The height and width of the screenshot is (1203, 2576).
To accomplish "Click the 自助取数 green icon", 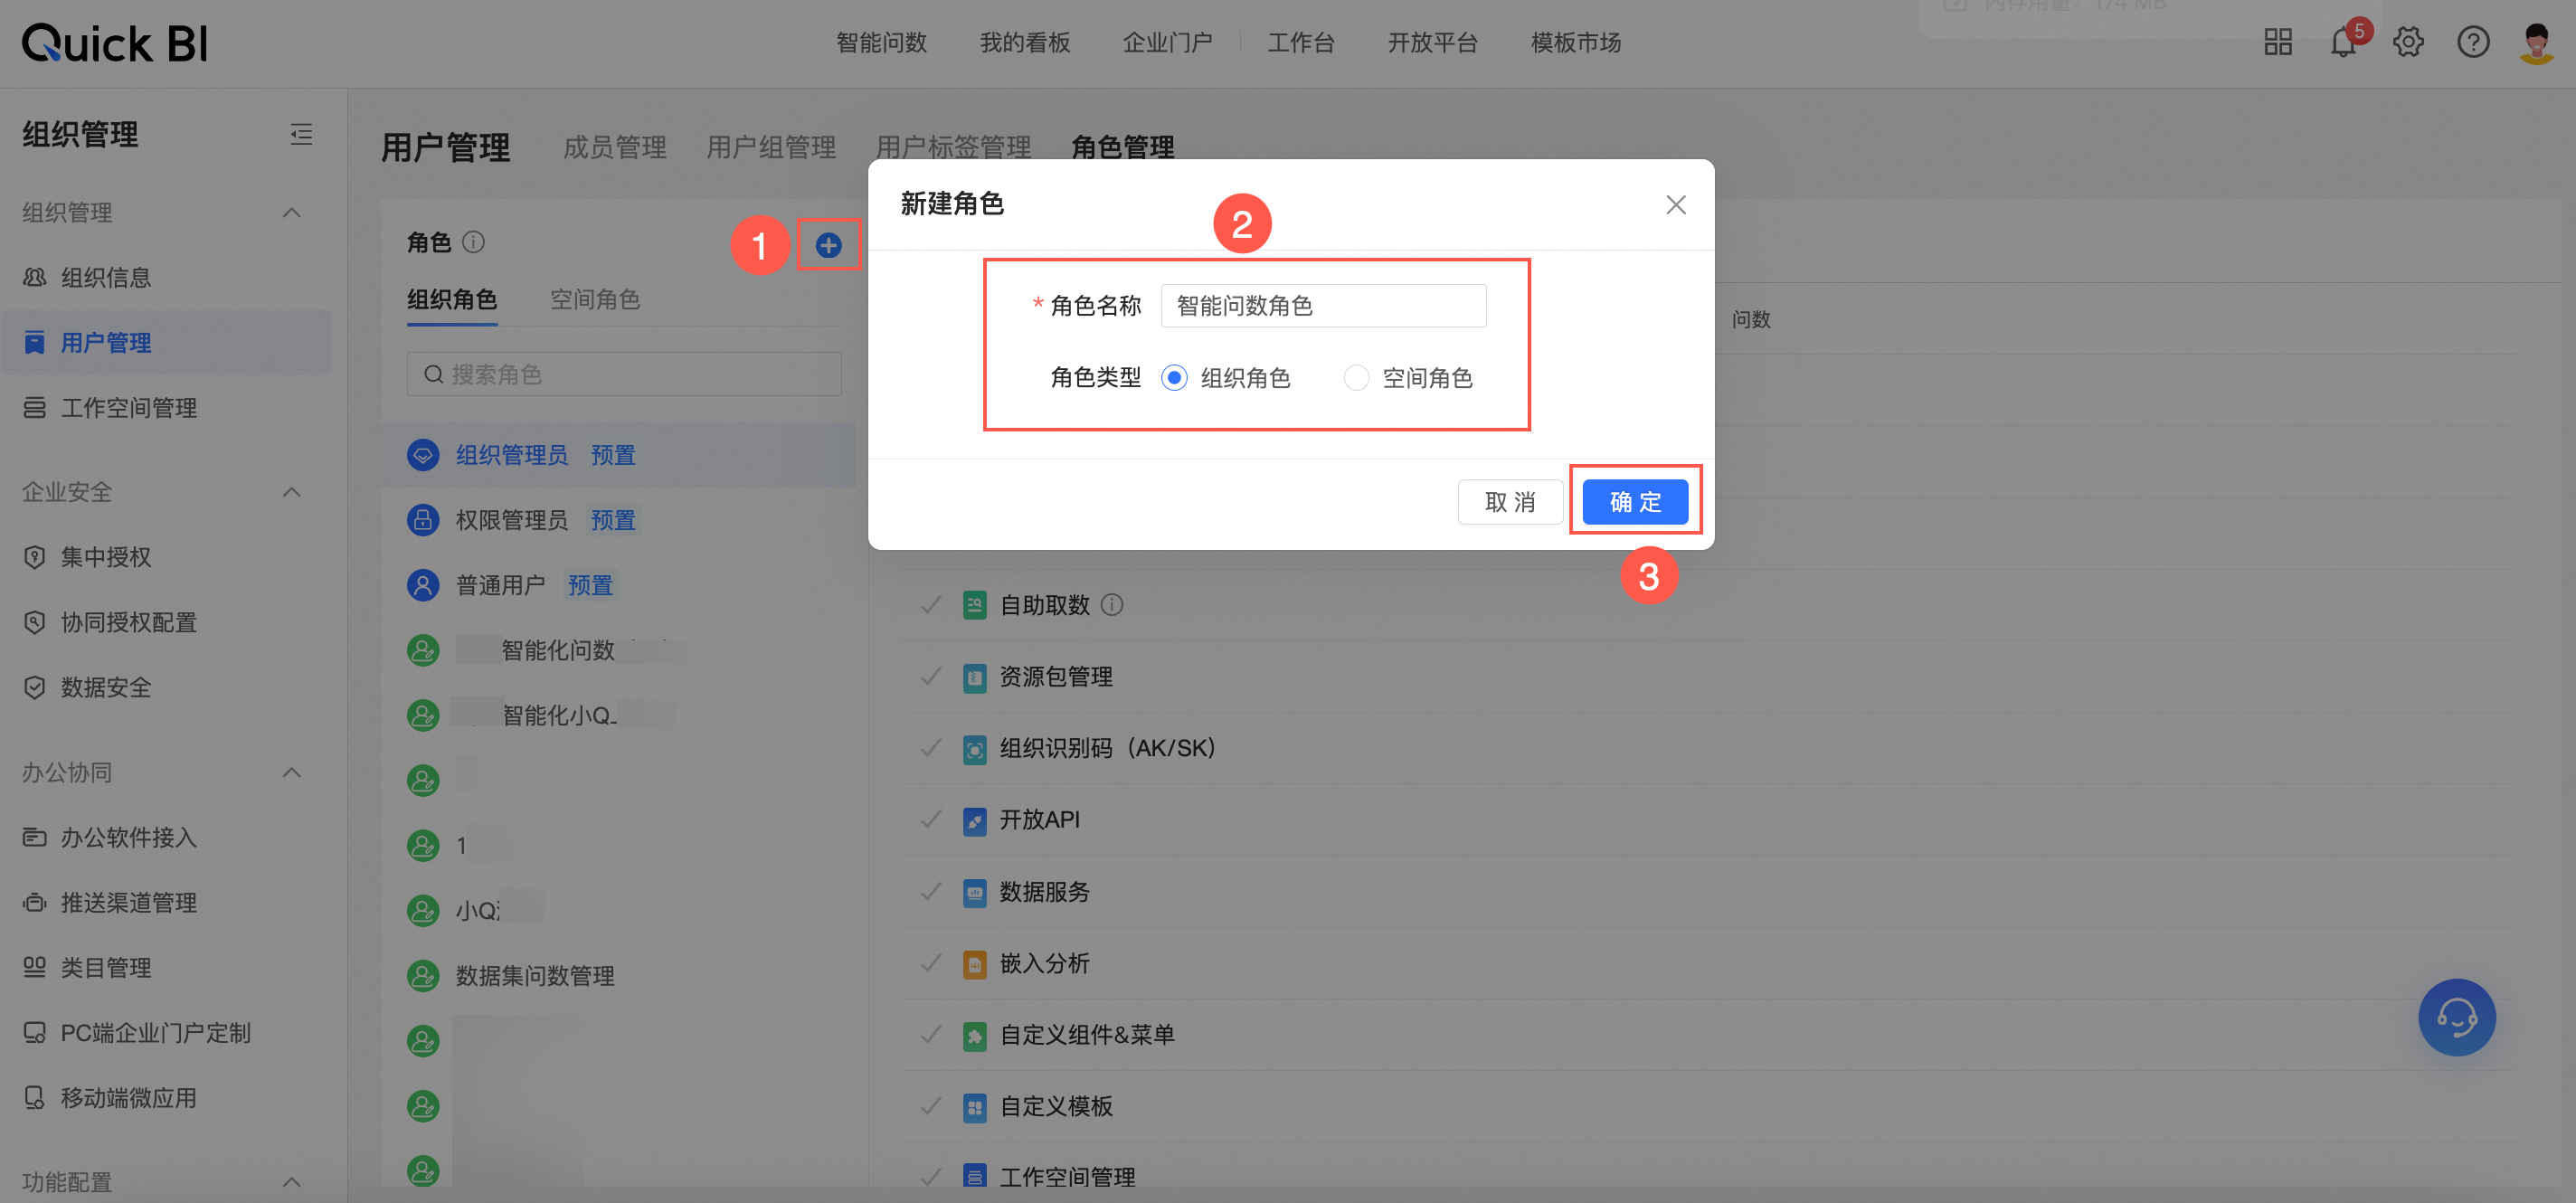I will point(974,605).
